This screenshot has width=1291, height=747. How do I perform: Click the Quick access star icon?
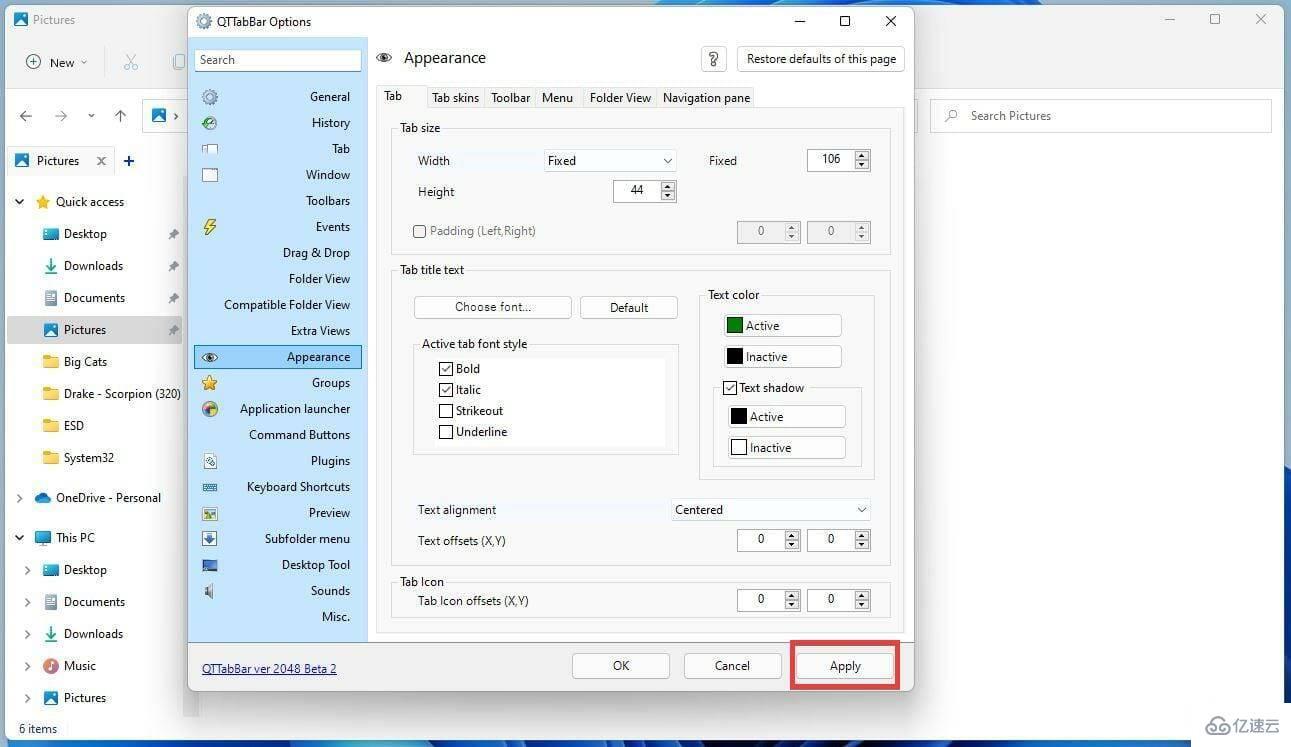(x=43, y=202)
